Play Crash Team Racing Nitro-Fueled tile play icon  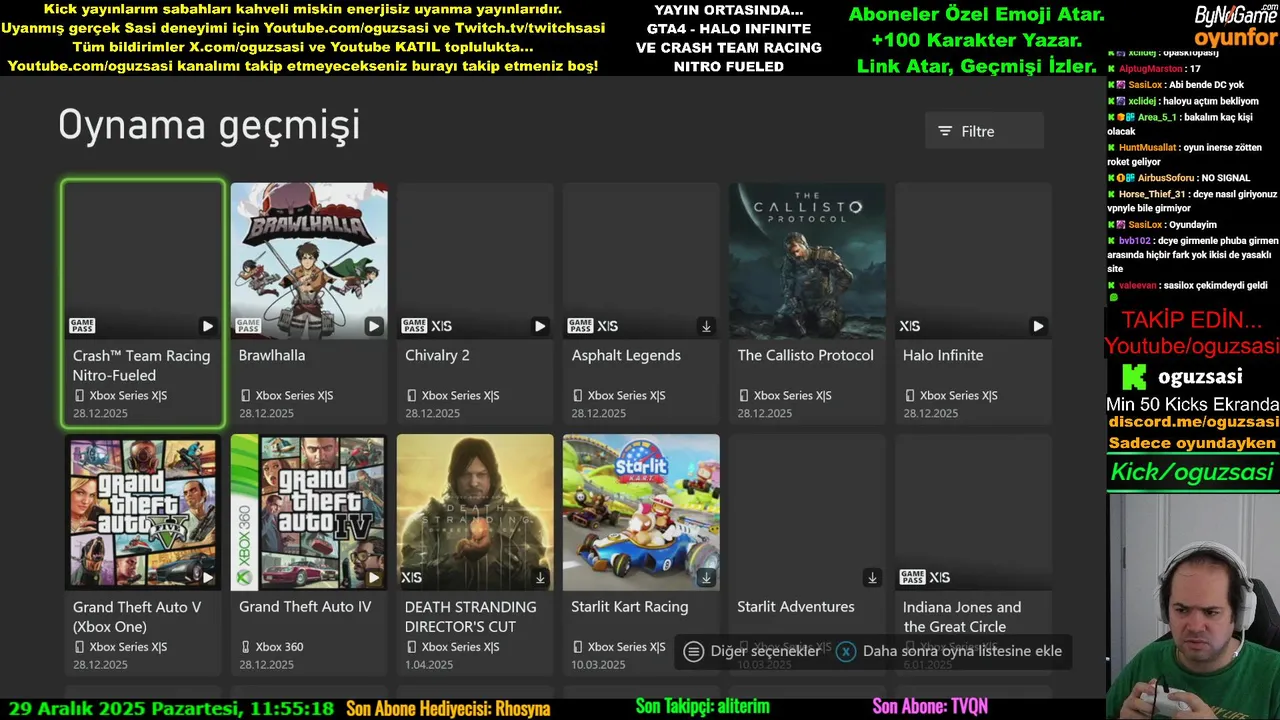tap(207, 326)
